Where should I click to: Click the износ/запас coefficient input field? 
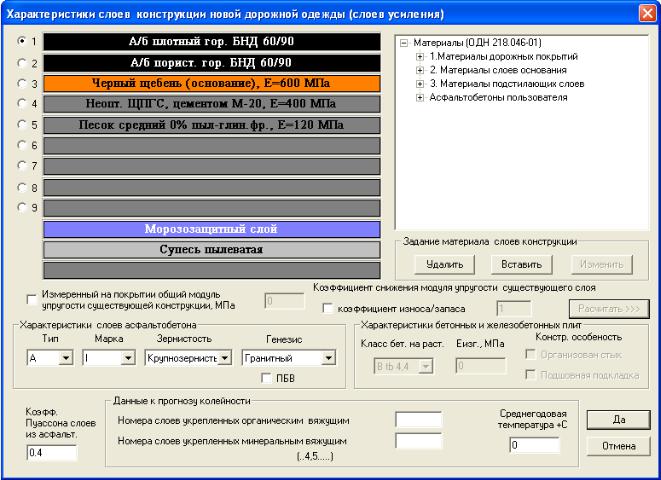click(513, 309)
